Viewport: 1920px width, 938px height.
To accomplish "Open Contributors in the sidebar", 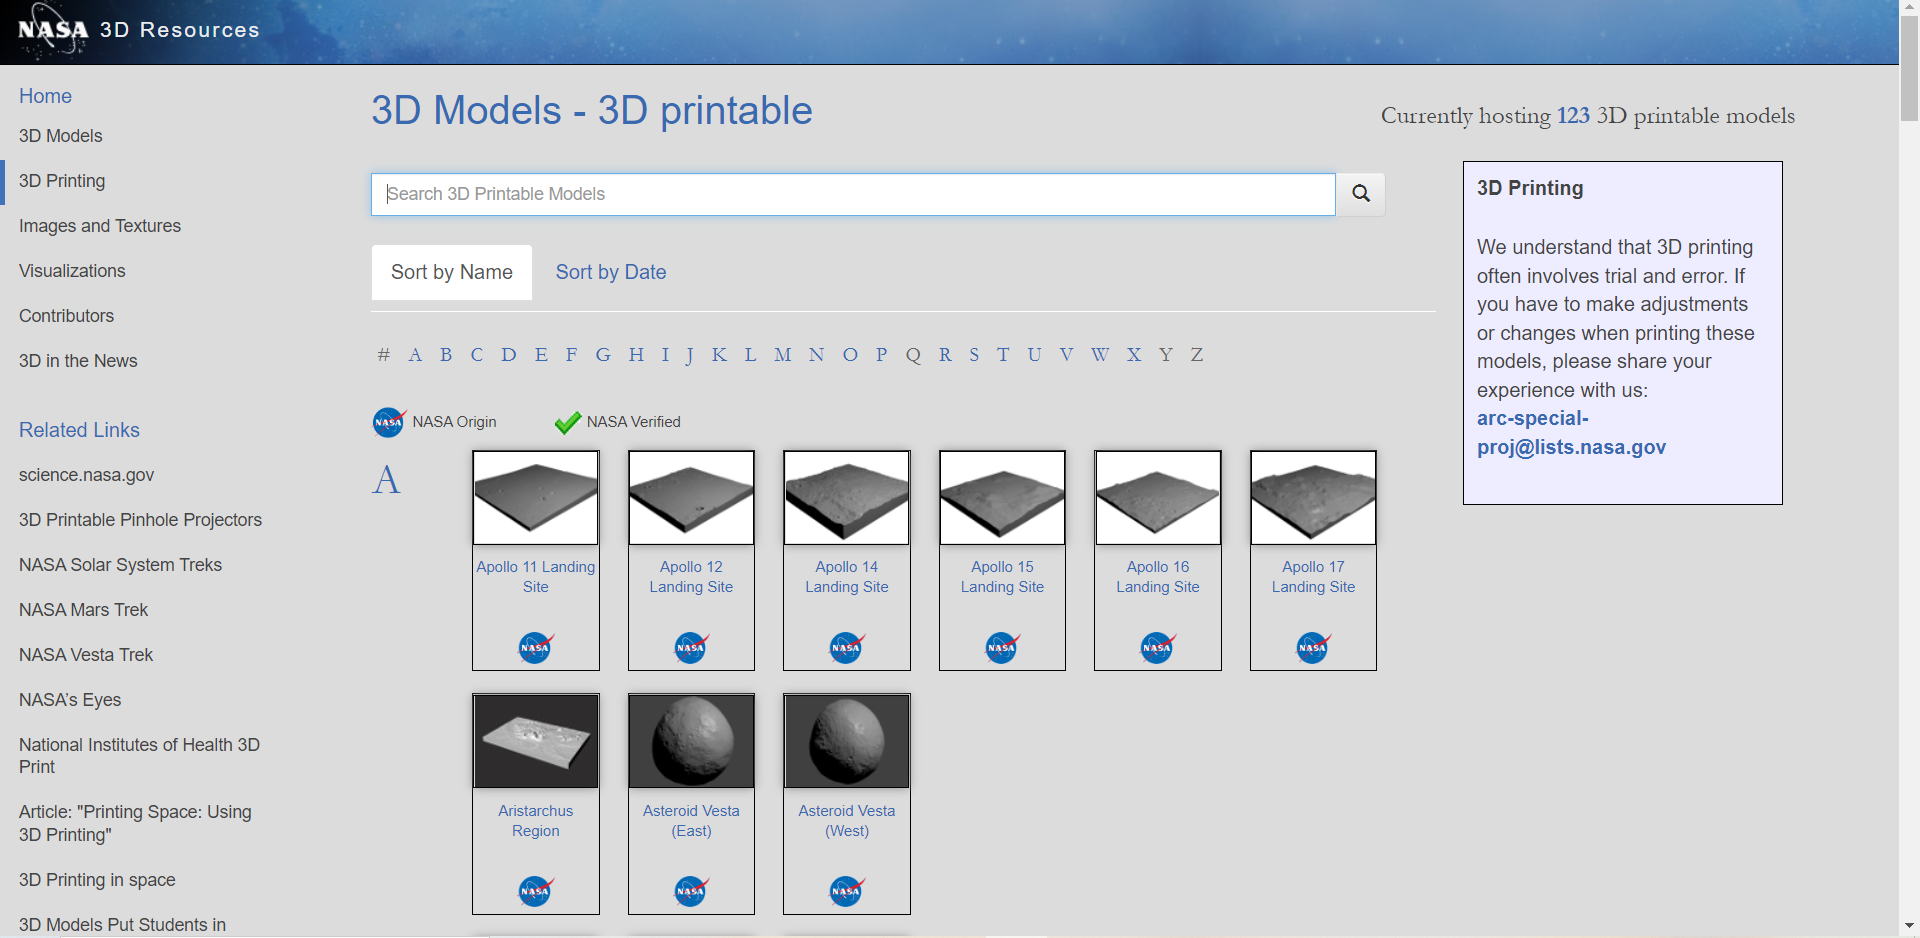I will coord(66,316).
